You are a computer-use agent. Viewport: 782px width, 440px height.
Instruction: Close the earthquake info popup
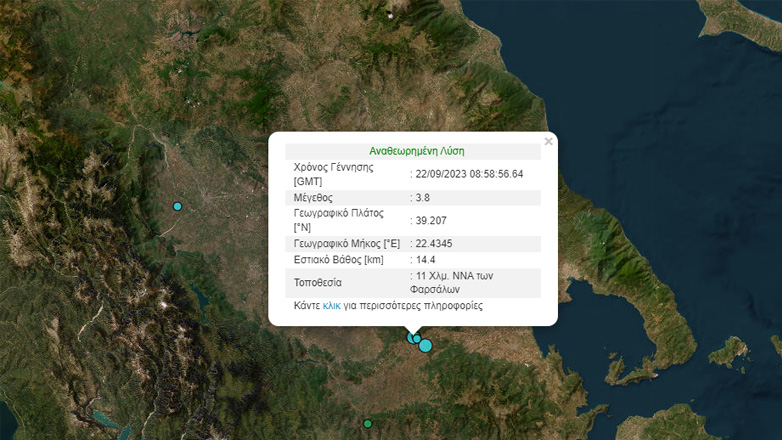tap(549, 142)
